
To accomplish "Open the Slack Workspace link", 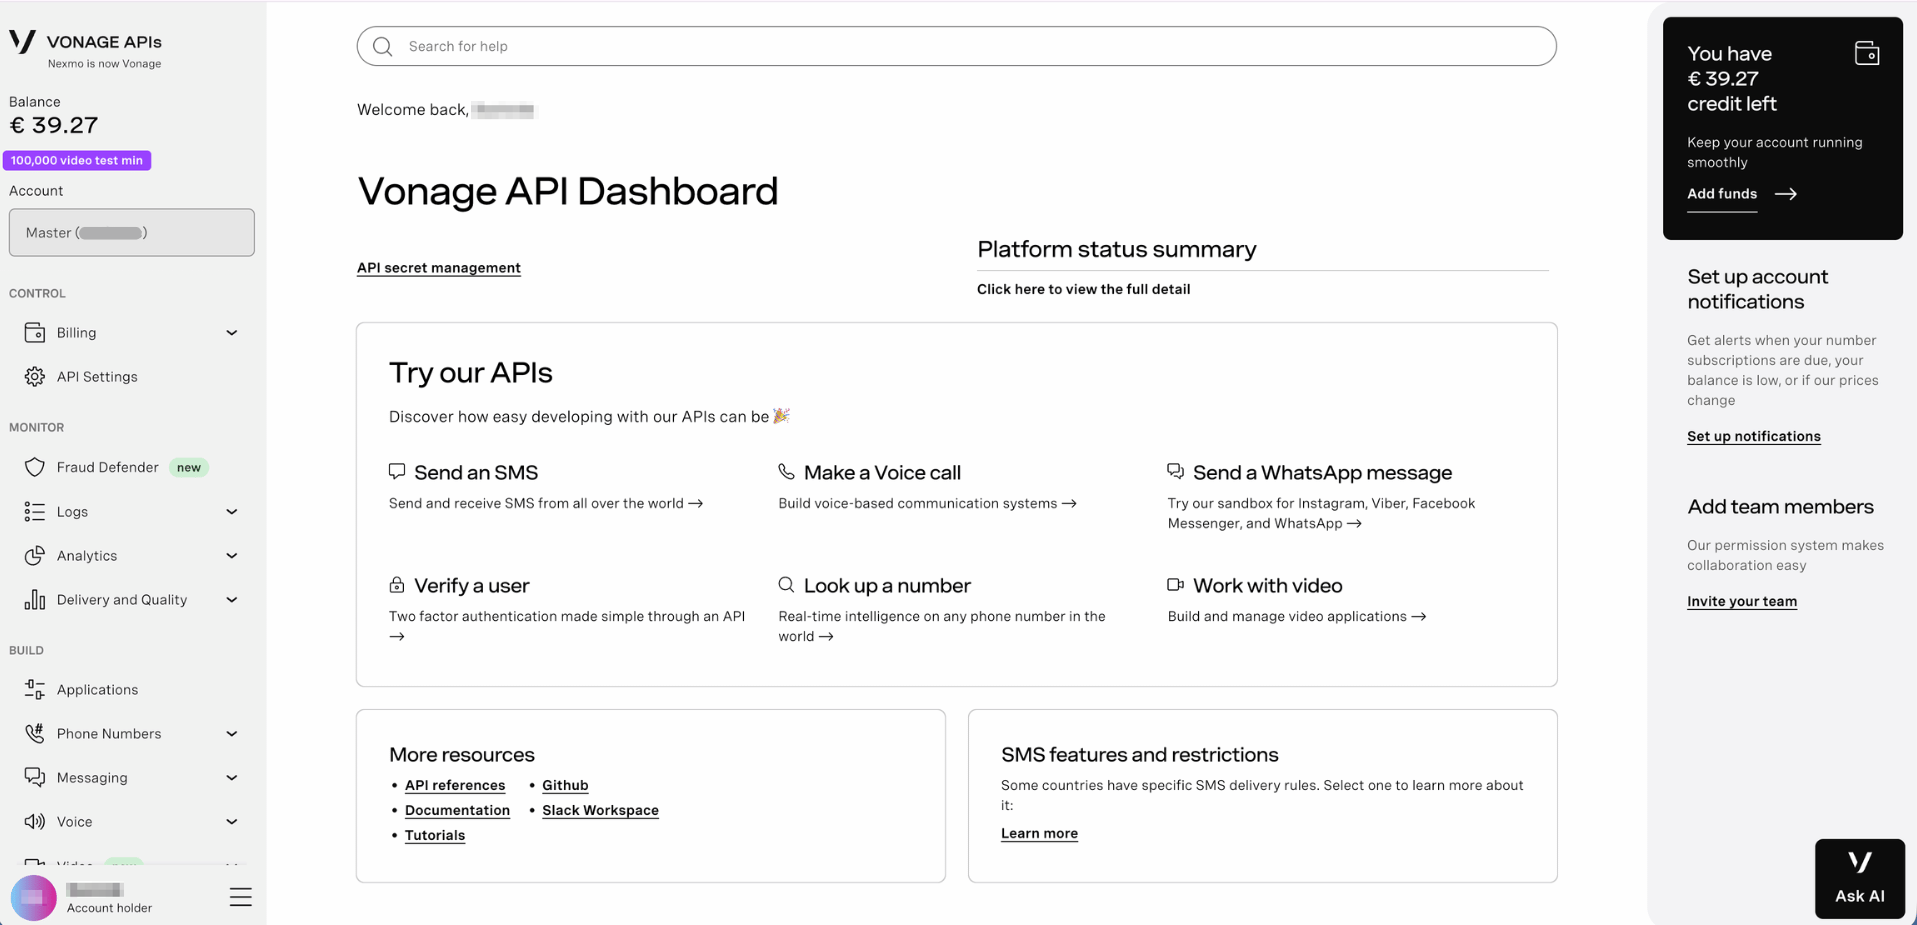I will [x=600, y=810].
